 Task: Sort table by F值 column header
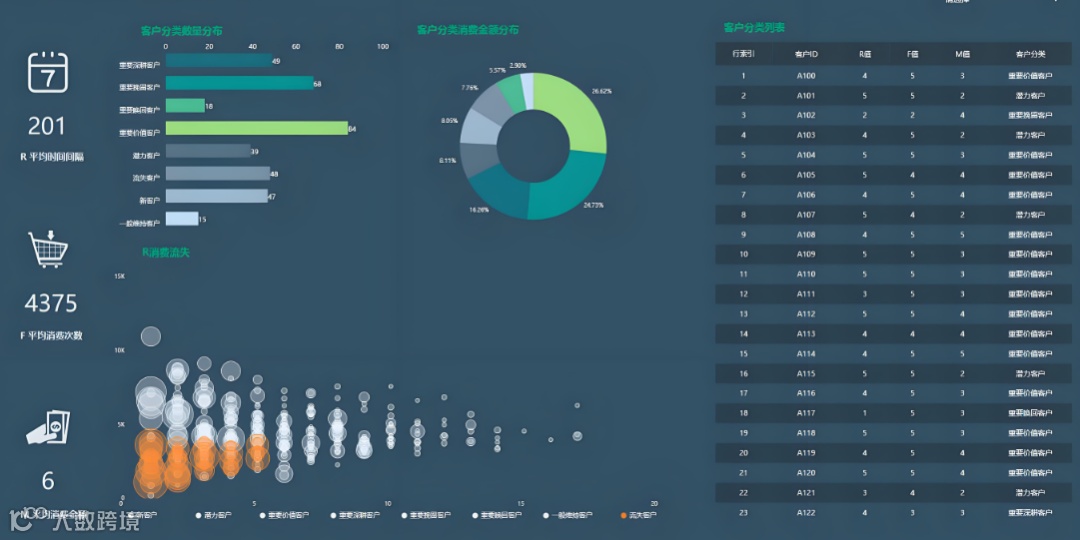coord(913,54)
